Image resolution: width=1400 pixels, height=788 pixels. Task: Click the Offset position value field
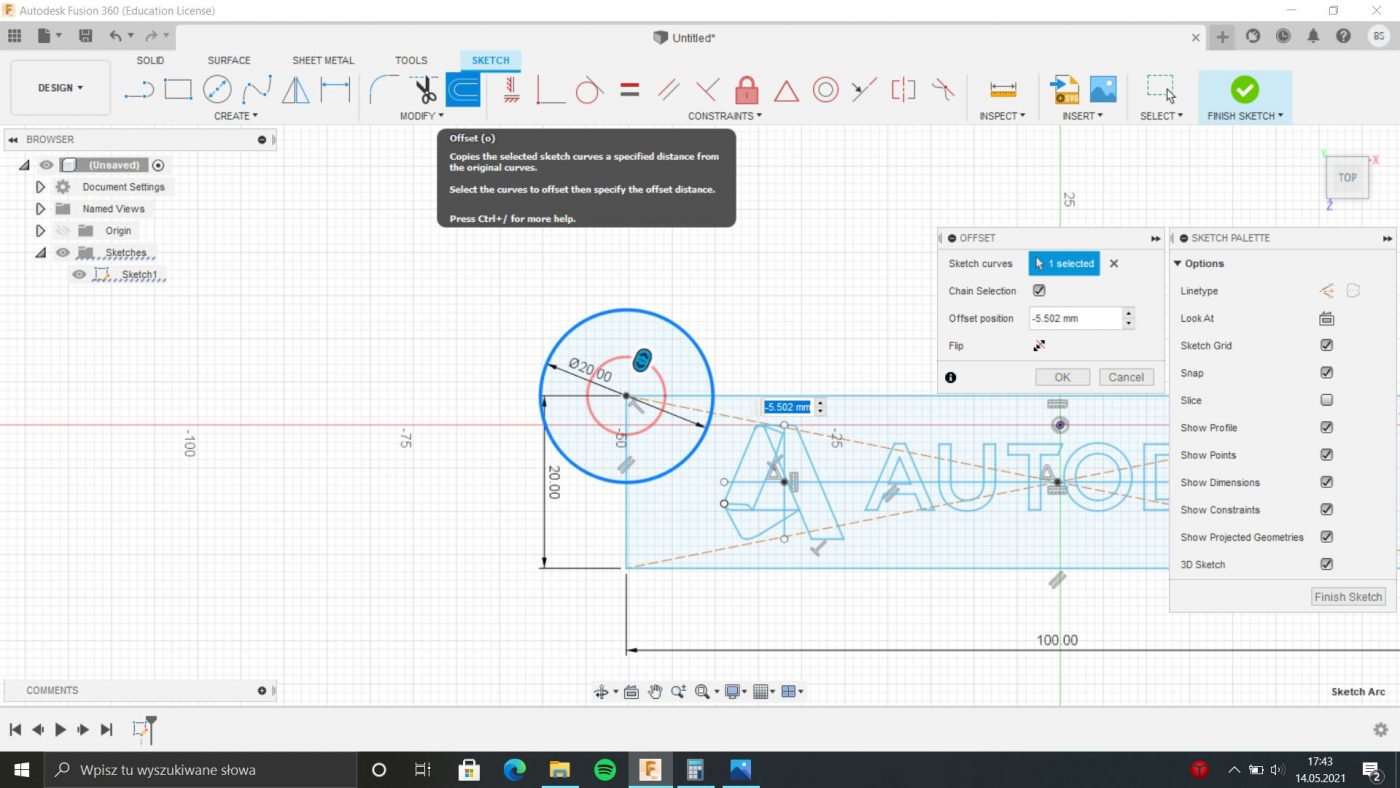pos(1074,318)
